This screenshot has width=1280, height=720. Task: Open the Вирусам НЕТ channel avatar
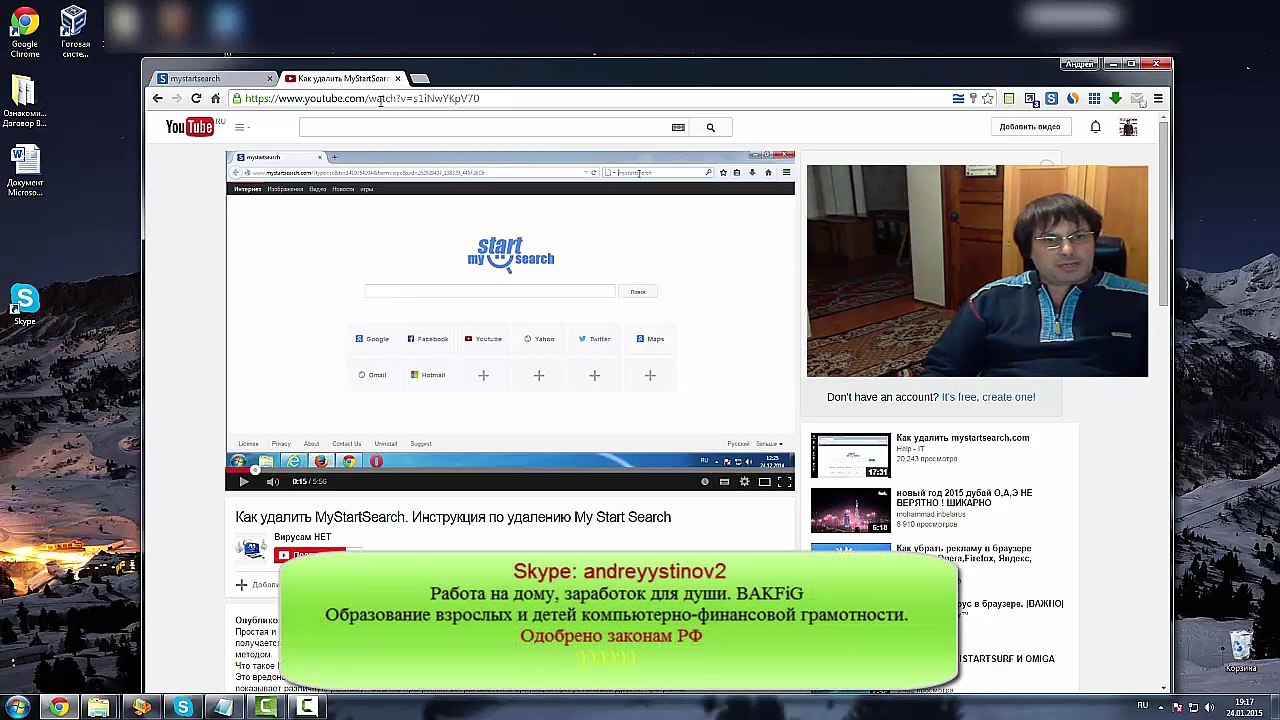tap(251, 548)
